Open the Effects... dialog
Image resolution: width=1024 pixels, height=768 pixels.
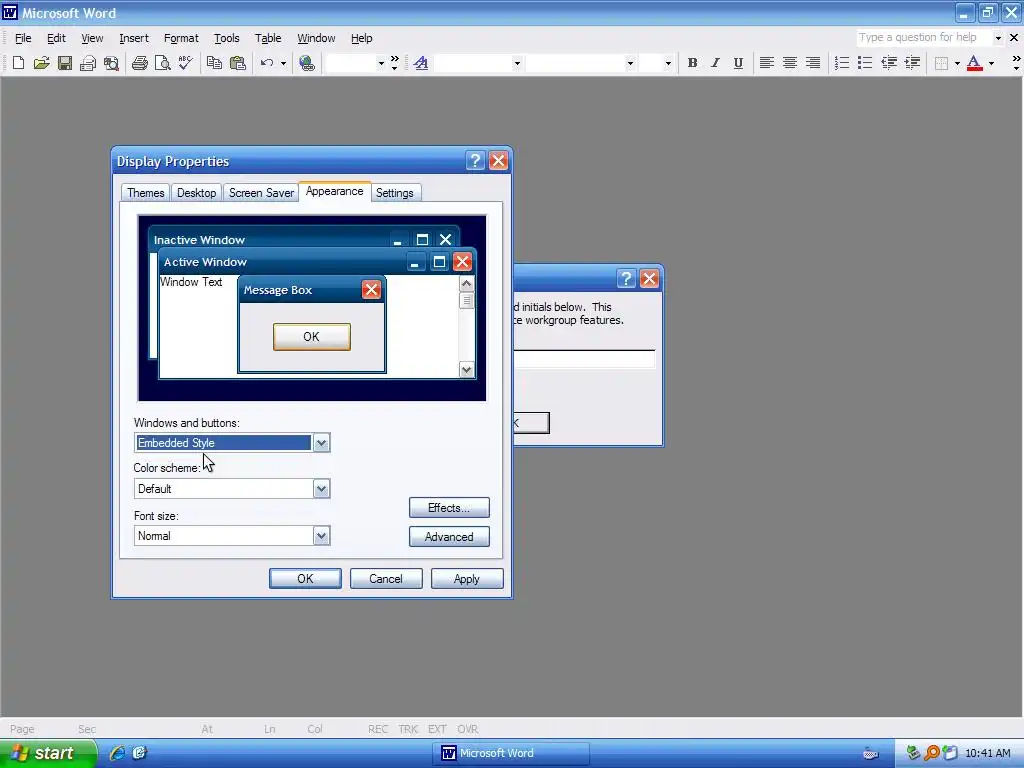coord(449,507)
